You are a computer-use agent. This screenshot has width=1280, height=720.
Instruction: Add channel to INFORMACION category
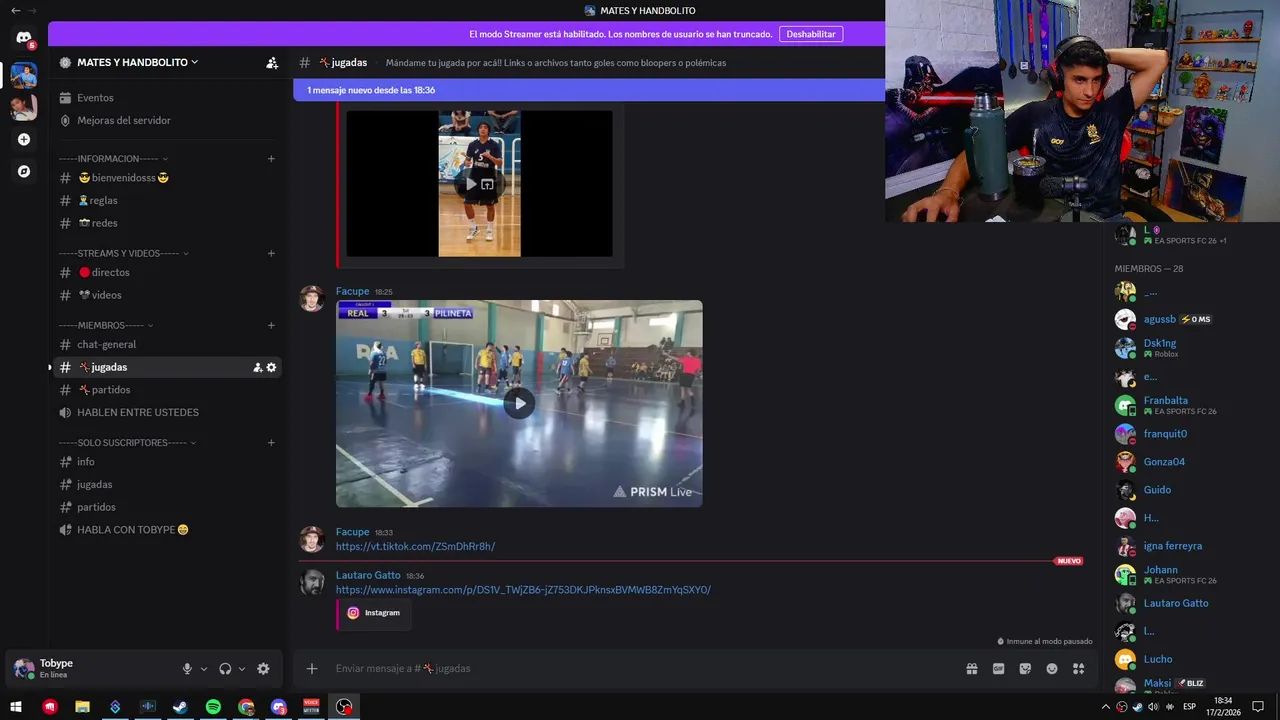(x=271, y=158)
